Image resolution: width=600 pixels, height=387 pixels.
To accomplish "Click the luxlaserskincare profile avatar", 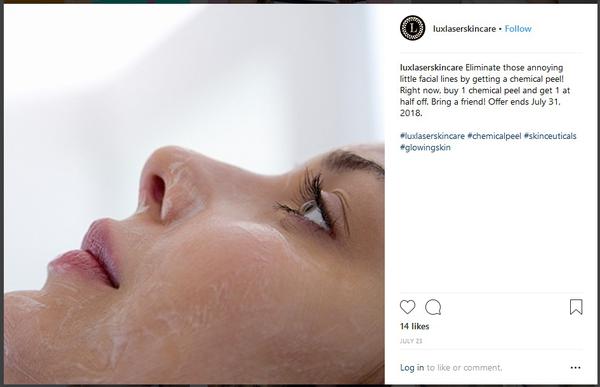I will pyautogui.click(x=412, y=28).
